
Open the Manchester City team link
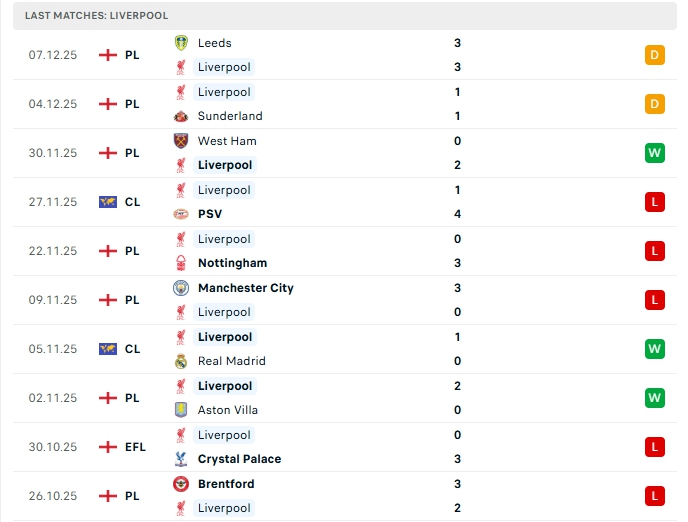click(x=245, y=288)
